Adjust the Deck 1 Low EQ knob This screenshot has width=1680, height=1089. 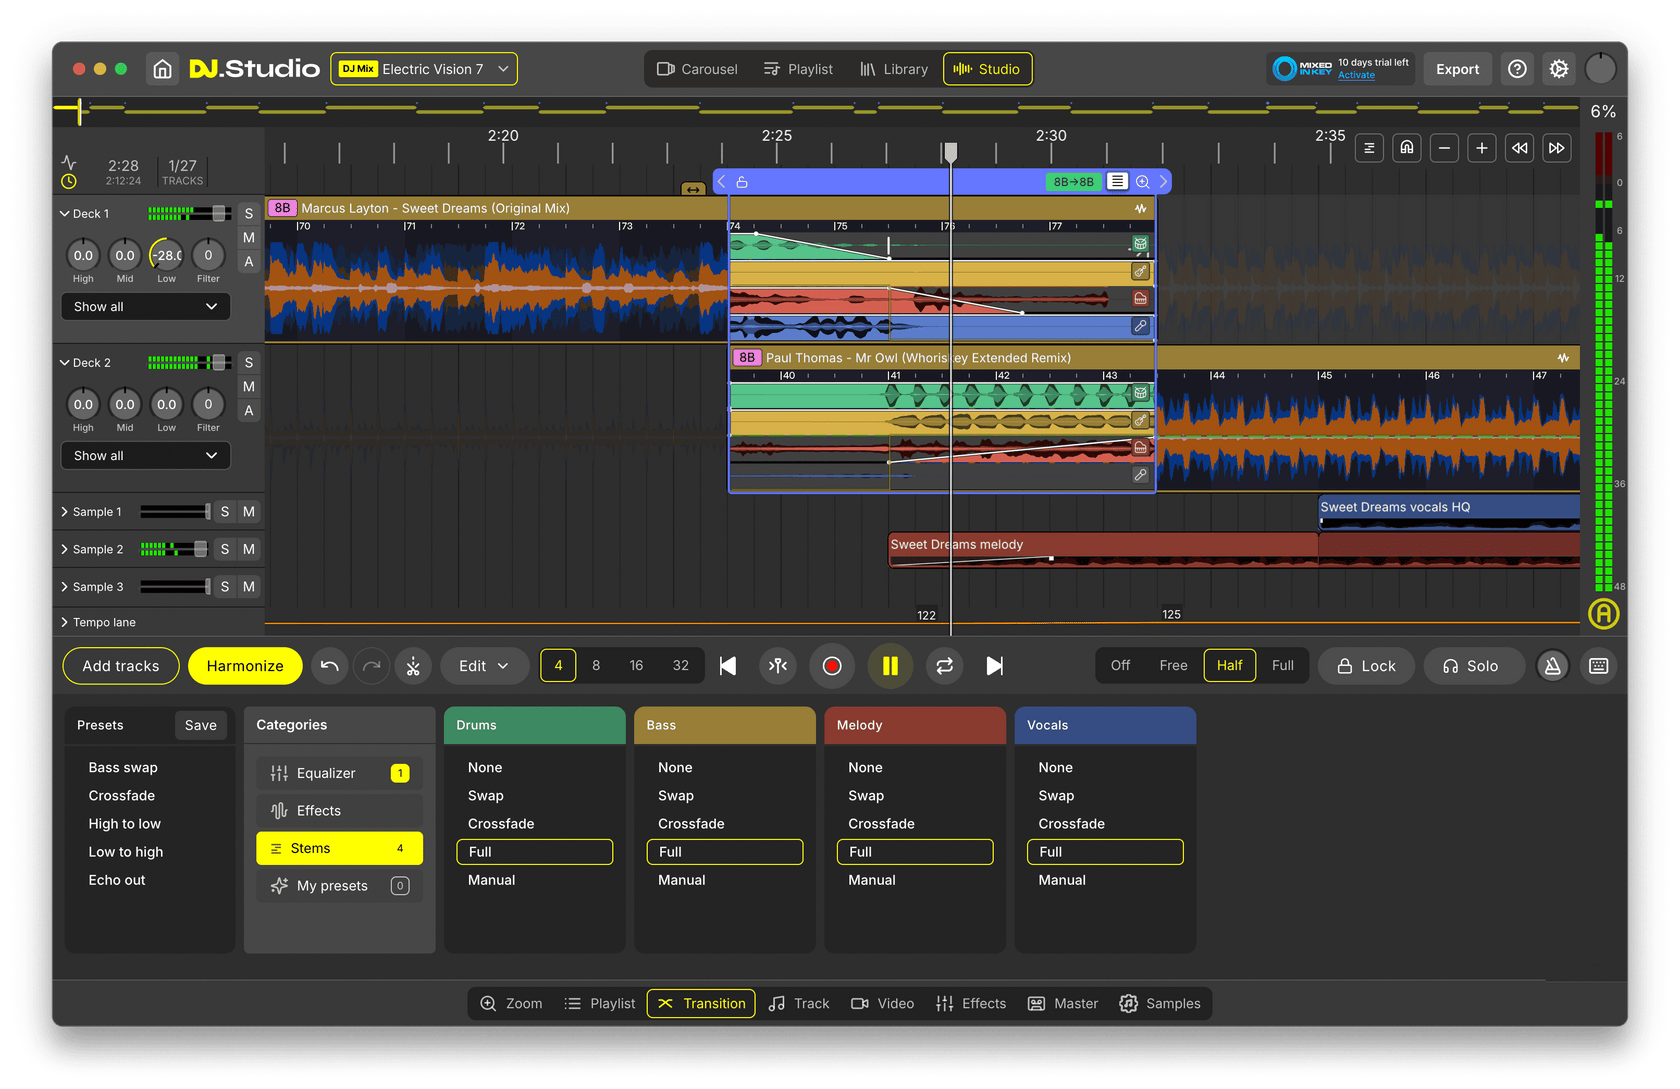(166, 256)
